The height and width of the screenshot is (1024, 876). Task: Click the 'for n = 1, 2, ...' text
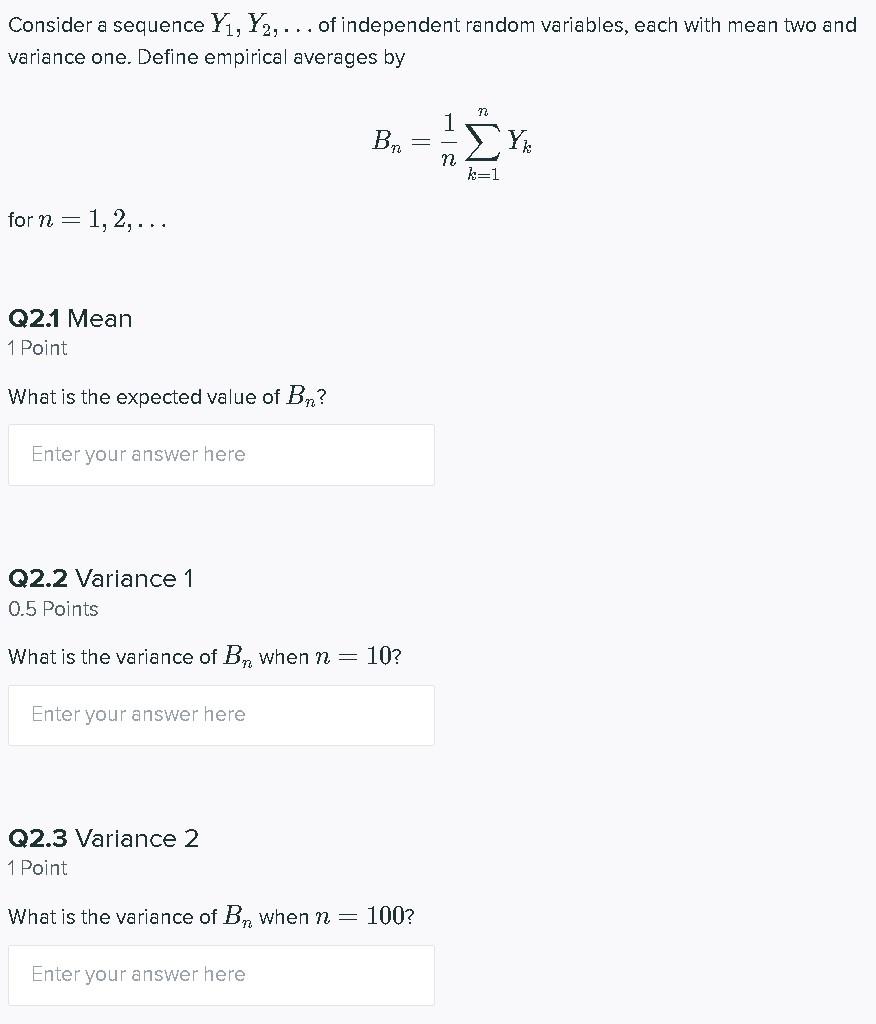(86, 220)
